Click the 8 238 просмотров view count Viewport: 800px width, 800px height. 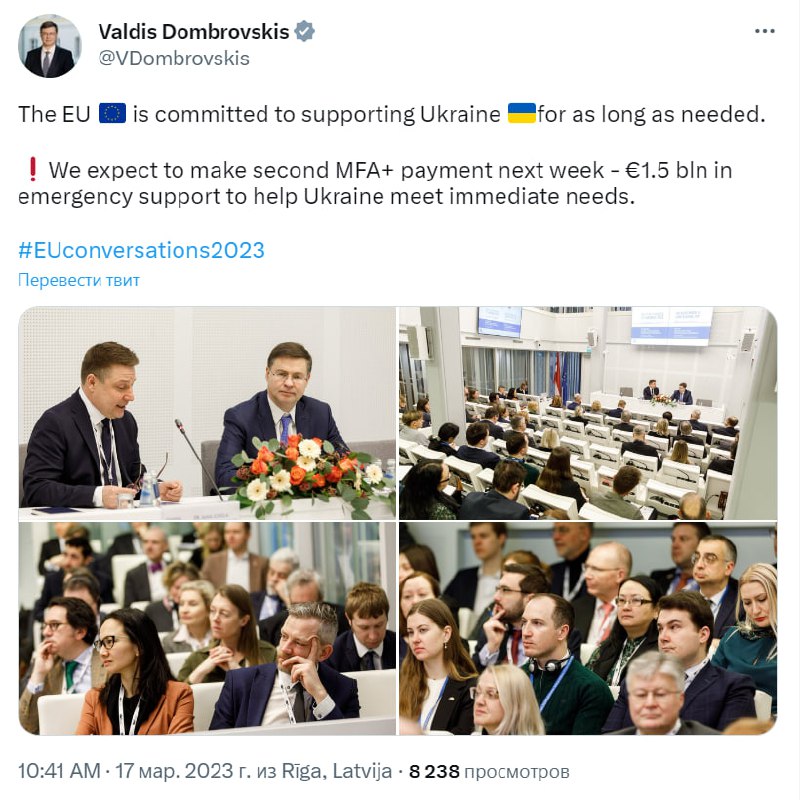click(489, 771)
